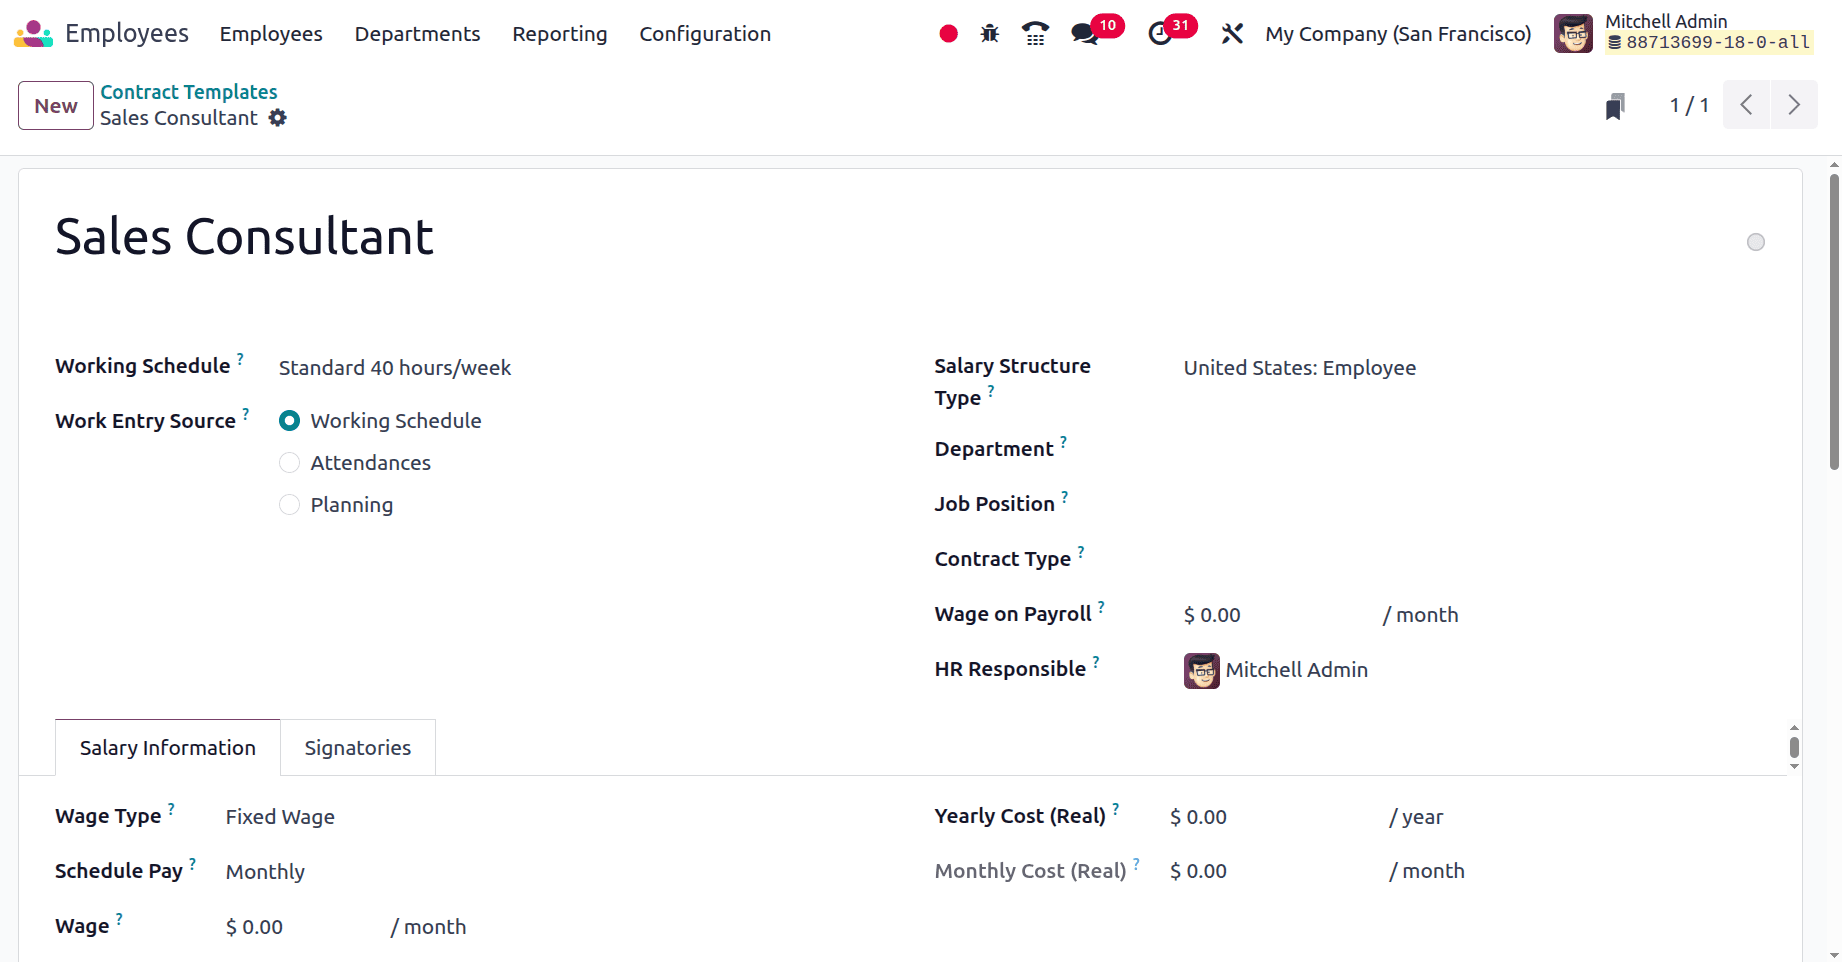Open company switcher My Company (San Francisco)
The width and height of the screenshot is (1842, 962).
coord(1398,34)
